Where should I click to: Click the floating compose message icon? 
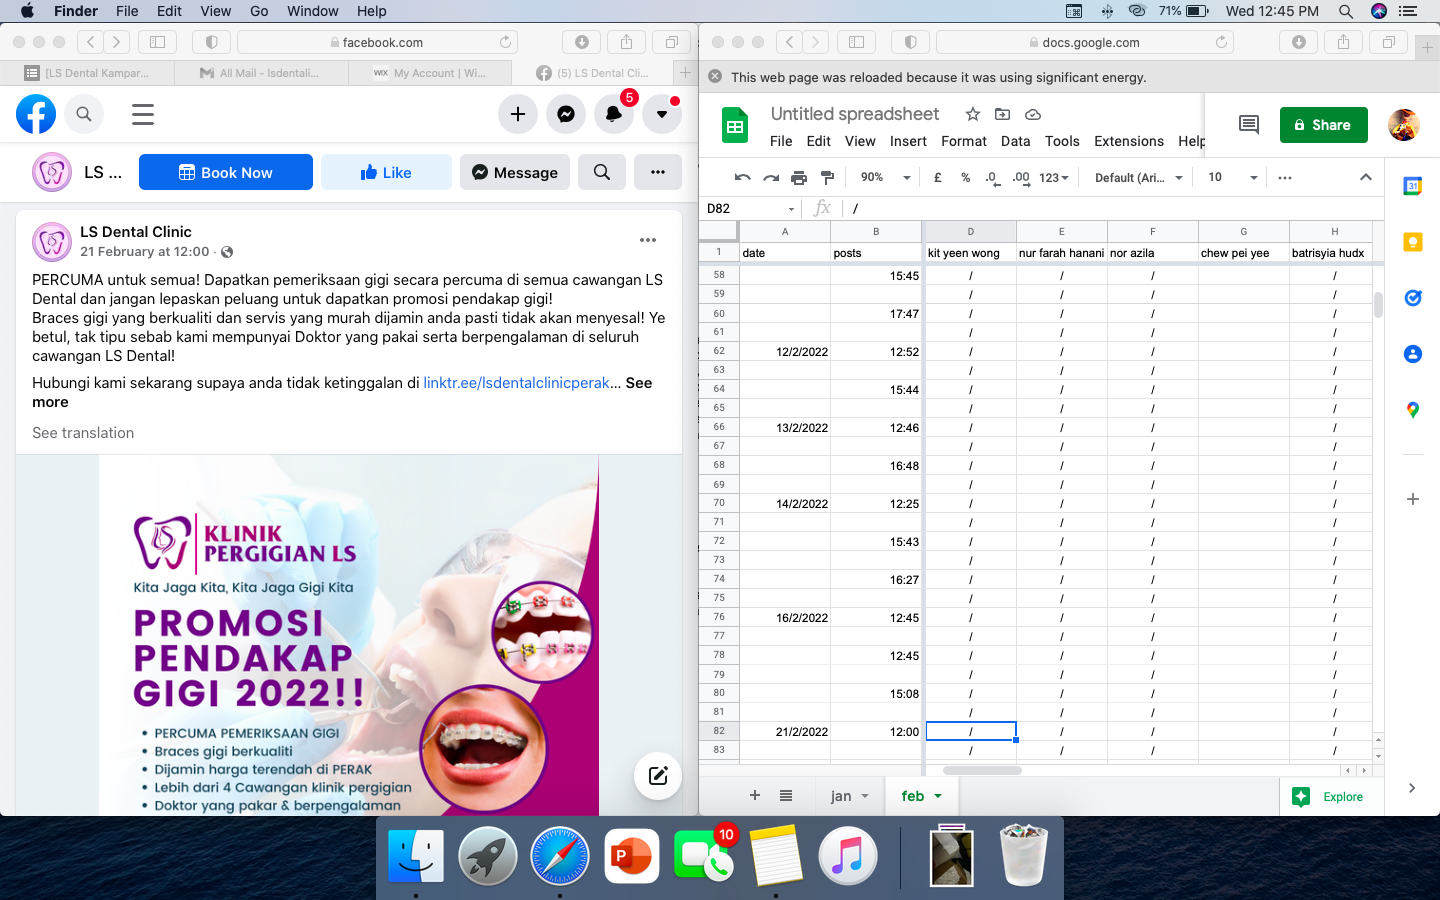pos(658,776)
